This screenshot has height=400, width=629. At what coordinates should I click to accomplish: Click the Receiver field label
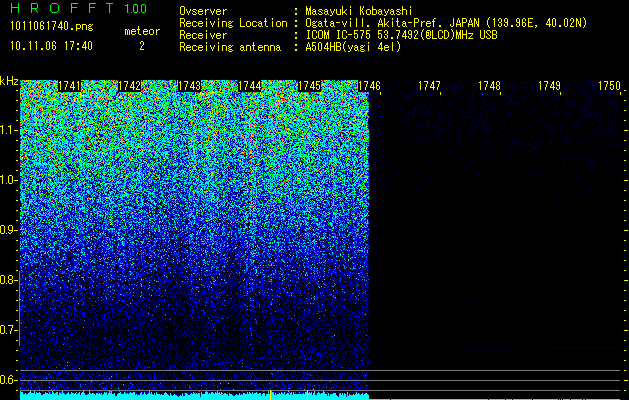[x=203, y=35]
